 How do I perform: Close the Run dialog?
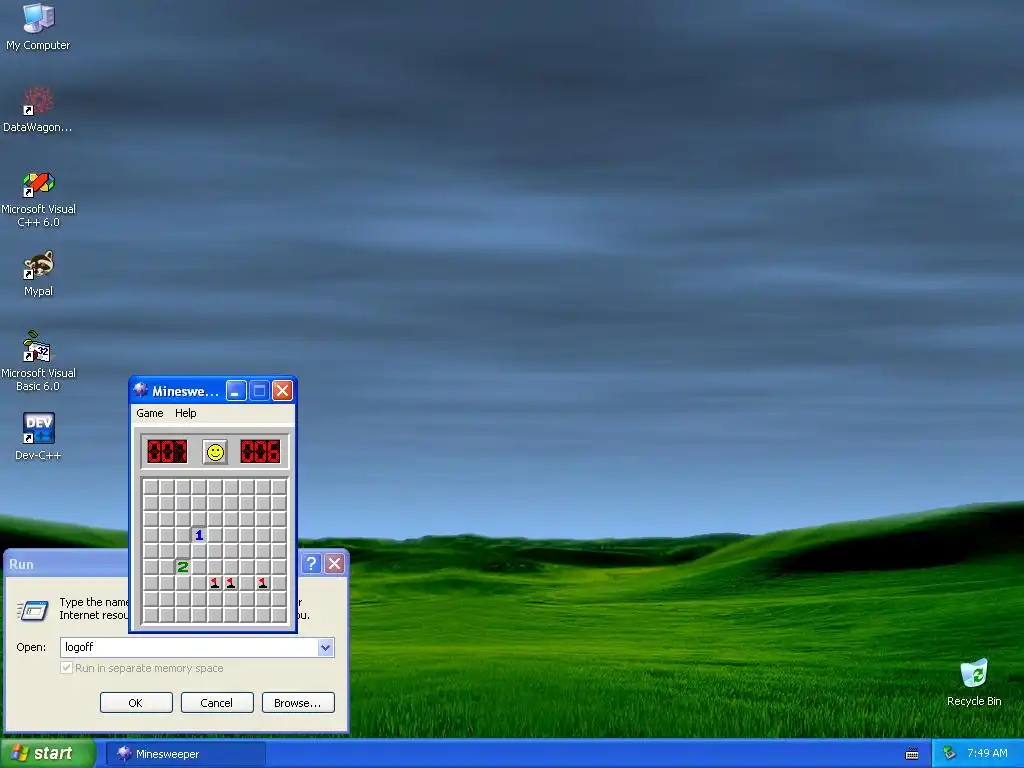[x=334, y=564]
